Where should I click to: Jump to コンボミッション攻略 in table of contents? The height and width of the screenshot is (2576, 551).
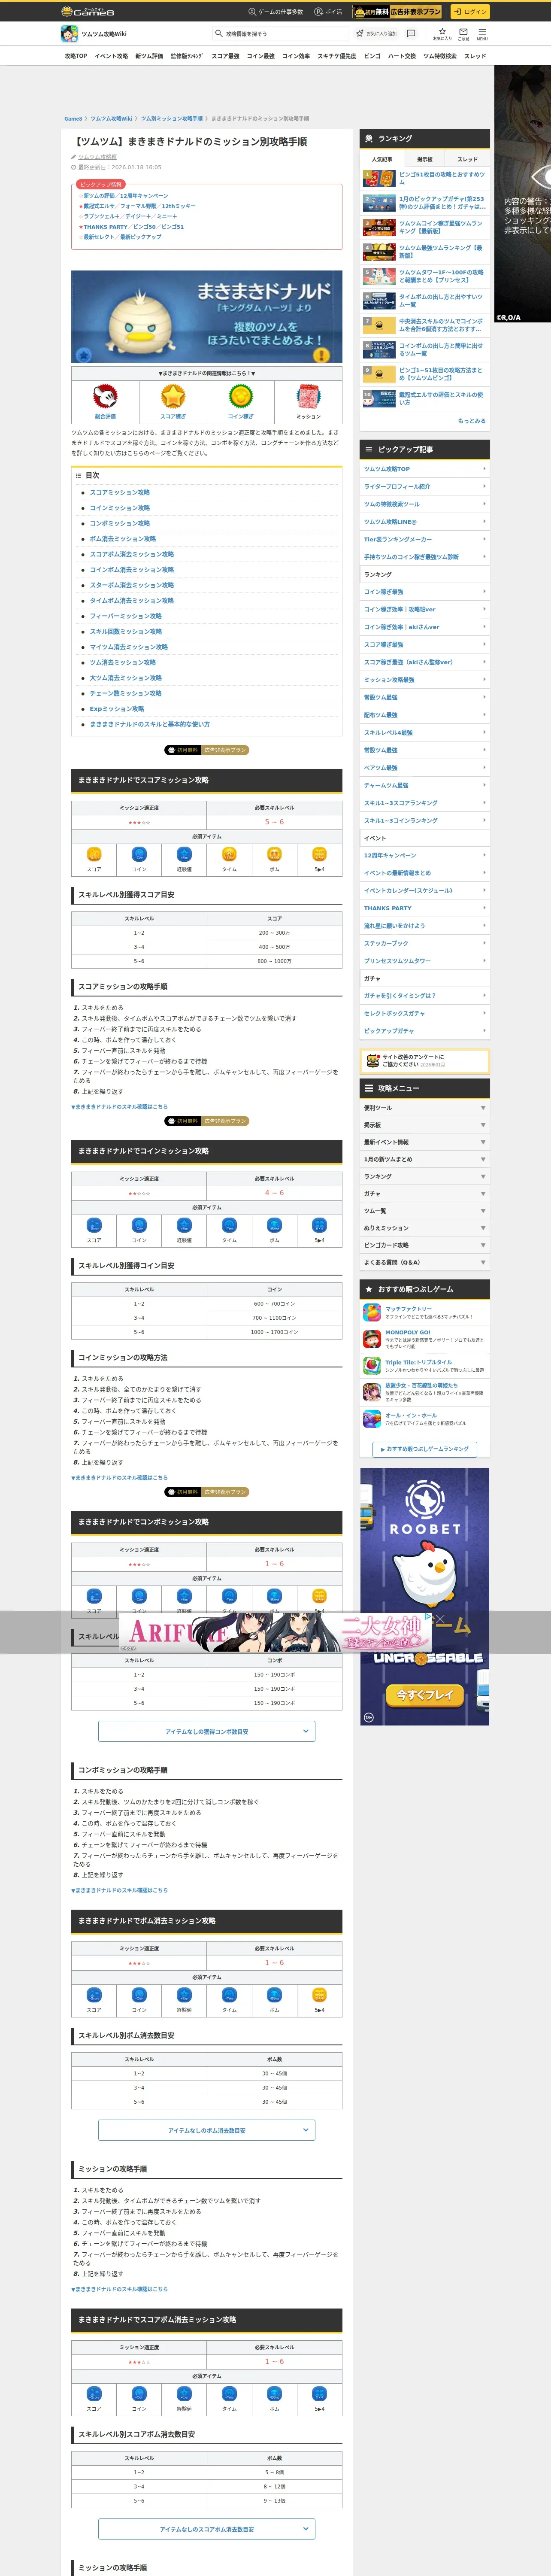pyautogui.click(x=120, y=523)
